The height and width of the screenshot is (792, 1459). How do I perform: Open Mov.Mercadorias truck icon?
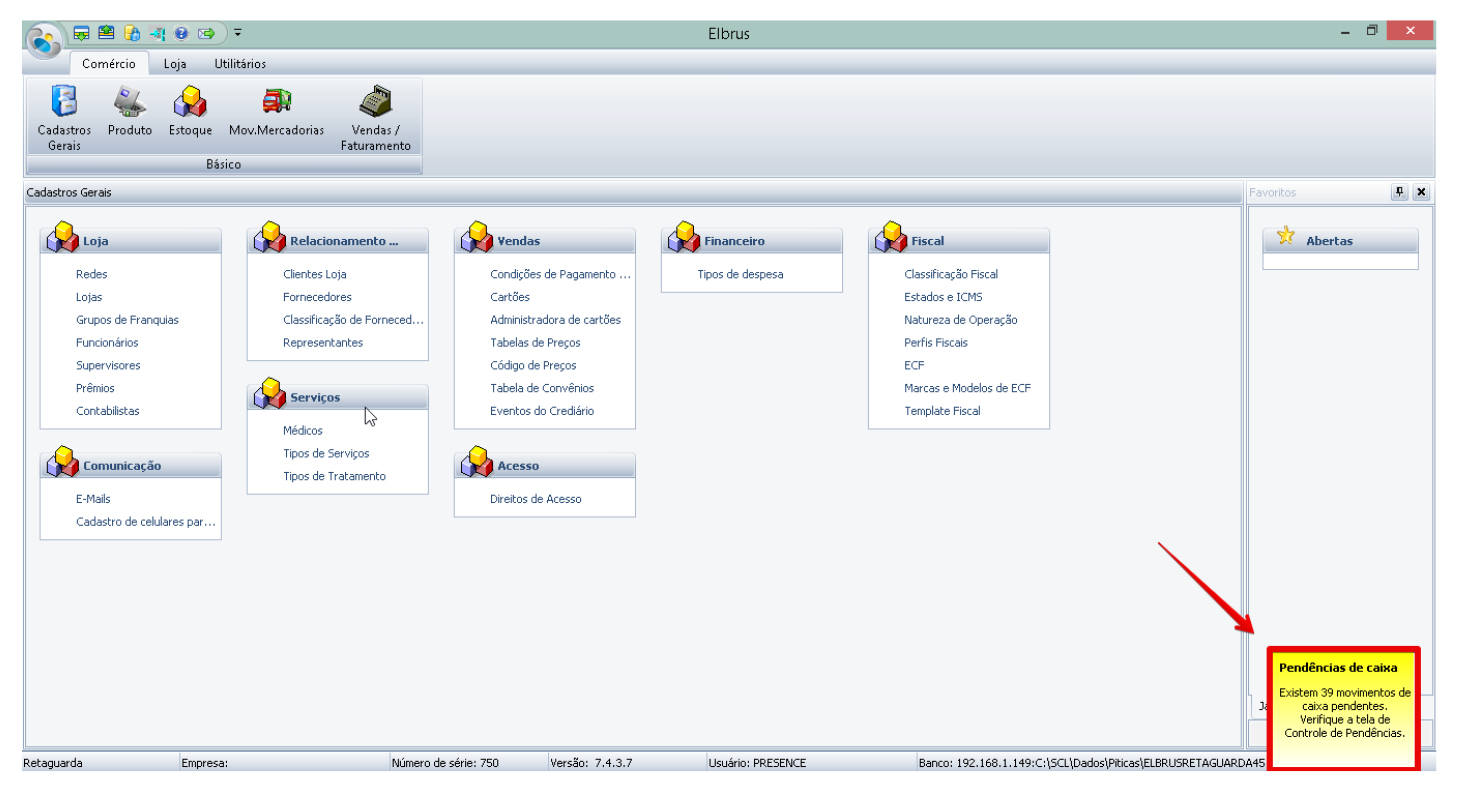[x=276, y=112]
